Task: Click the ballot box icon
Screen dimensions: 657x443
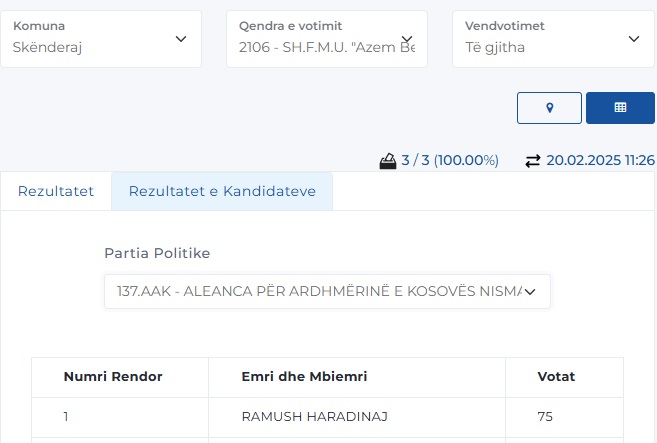Action: 388,160
